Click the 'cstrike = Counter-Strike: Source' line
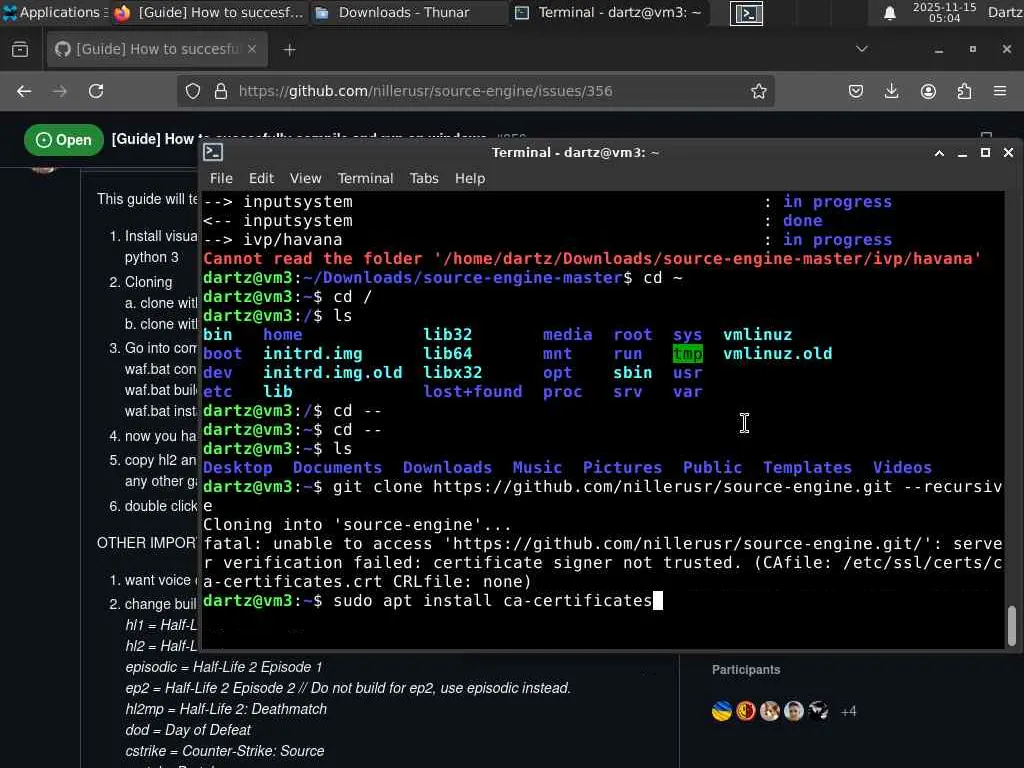Image resolution: width=1024 pixels, height=768 pixels. (225, 751)
